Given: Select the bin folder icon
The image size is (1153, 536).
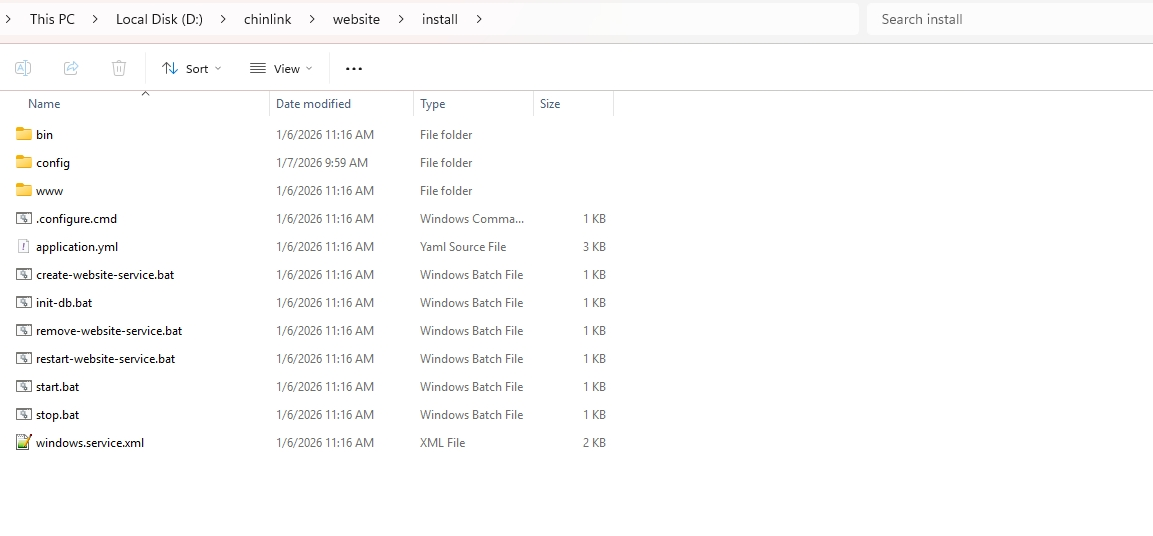Looking at the screenshot, I should tap(24, 134).
